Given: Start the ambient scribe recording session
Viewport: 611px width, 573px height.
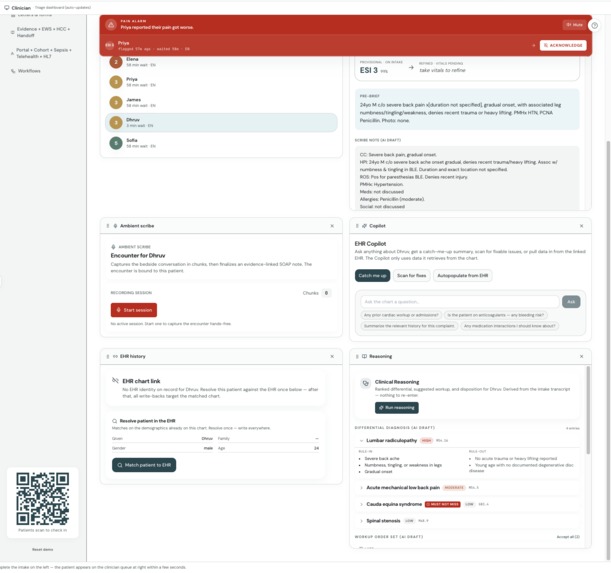Looking at the screenshot, I should pos(134,310).
